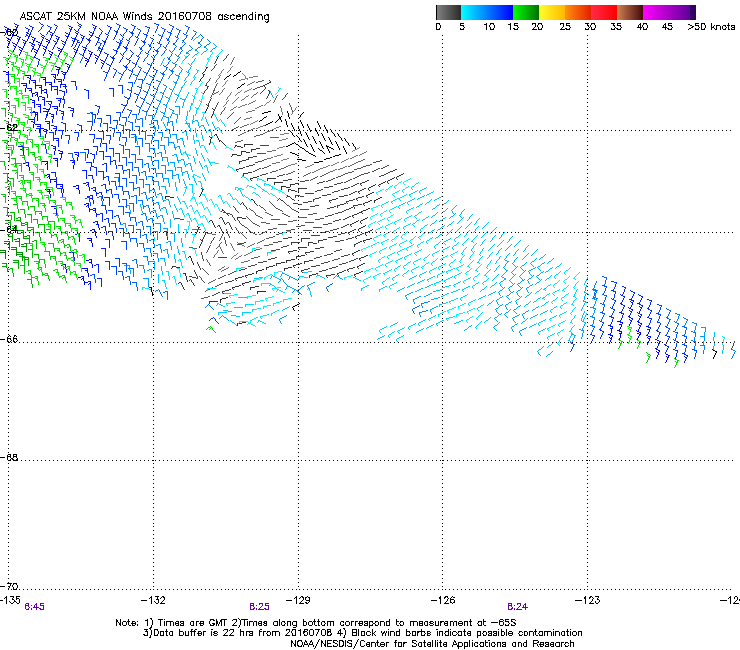This screenshot has height=650, width=740.
Task: Click the -123 longitude axis label
Action: (x=588, y=600)
